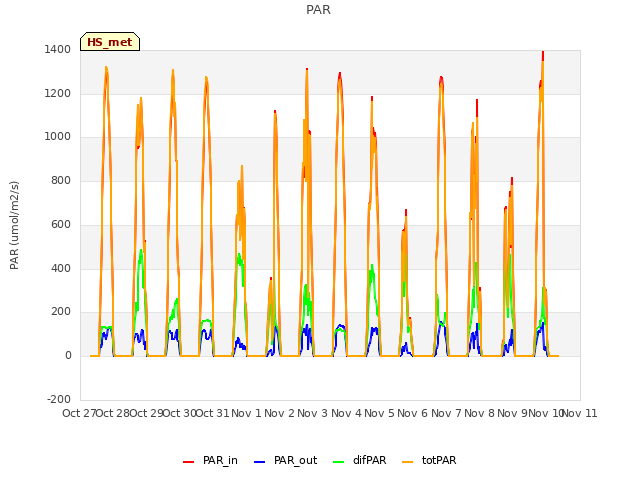Click the Nov 5 x-axis label
Screen dimensions: 640x480
380,413
